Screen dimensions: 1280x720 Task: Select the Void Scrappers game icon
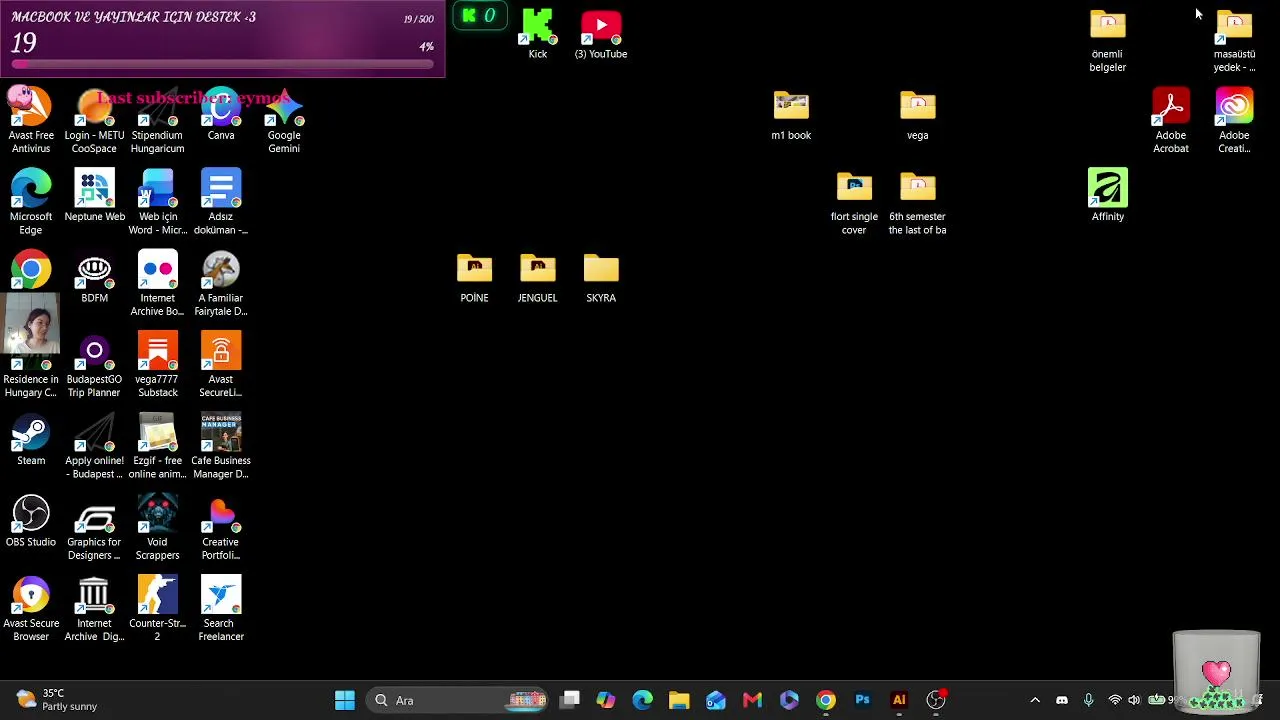pyautogui.click(x=157, y=527)
